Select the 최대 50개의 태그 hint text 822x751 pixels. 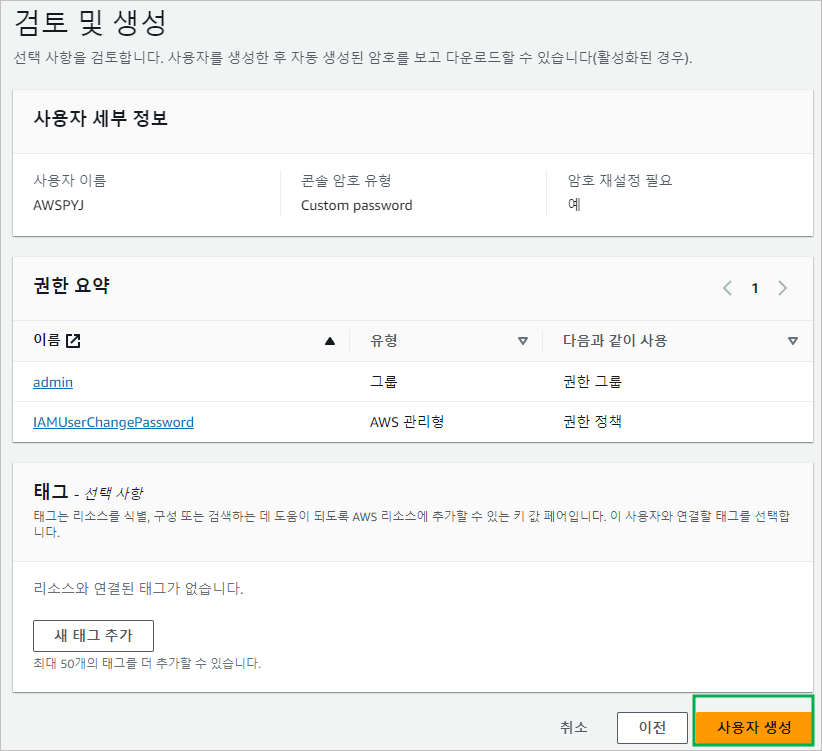click(x=147, y=663)
